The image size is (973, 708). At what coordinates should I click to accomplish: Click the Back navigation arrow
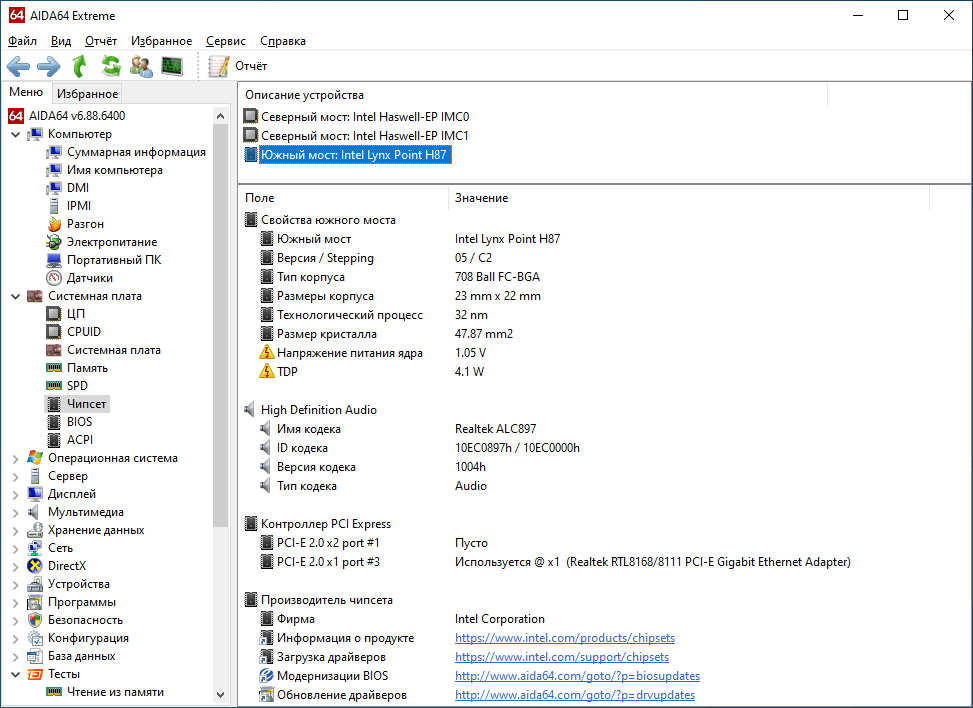pos(18,66)
